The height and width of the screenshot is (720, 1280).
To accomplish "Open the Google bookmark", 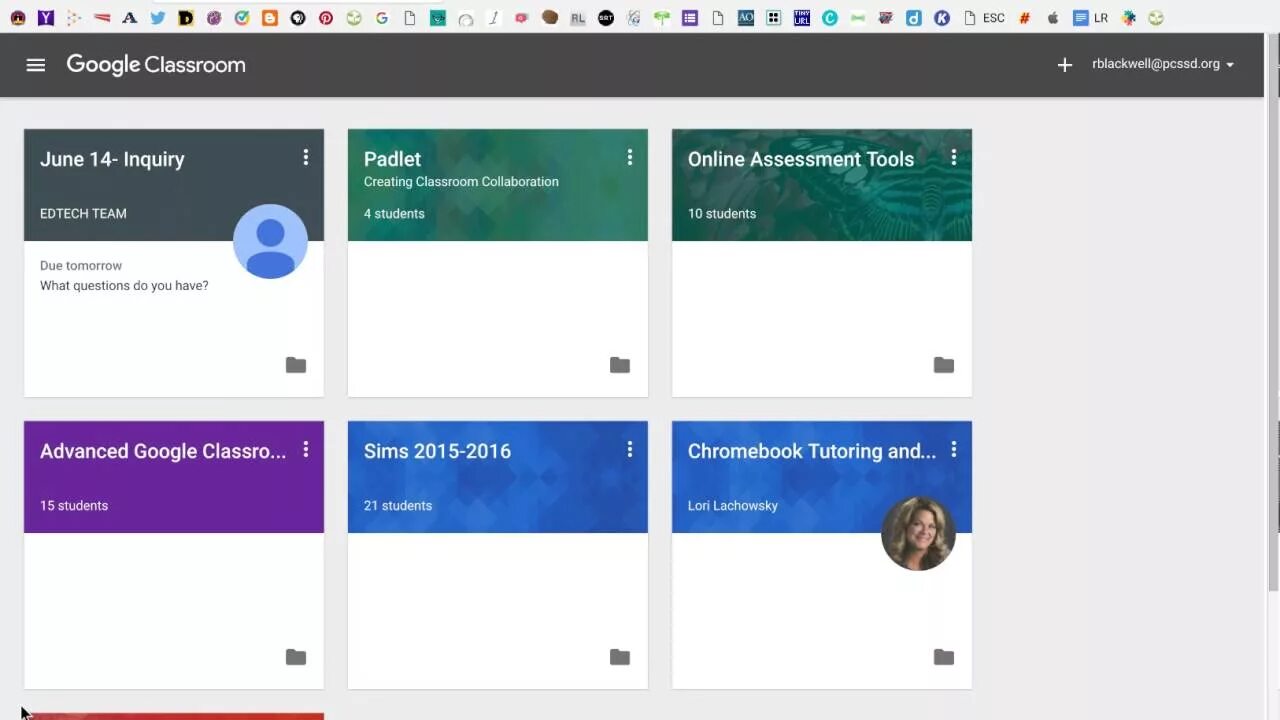I will 381,17.
